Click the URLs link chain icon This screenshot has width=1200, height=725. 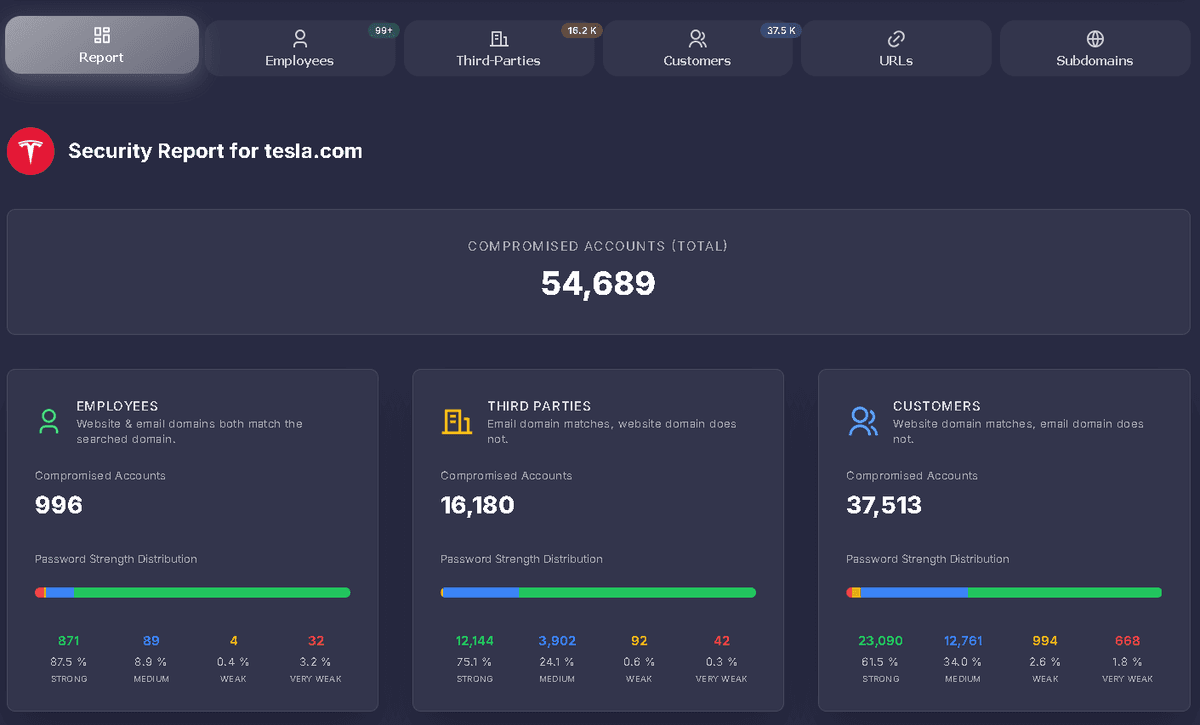coord(896,39)
